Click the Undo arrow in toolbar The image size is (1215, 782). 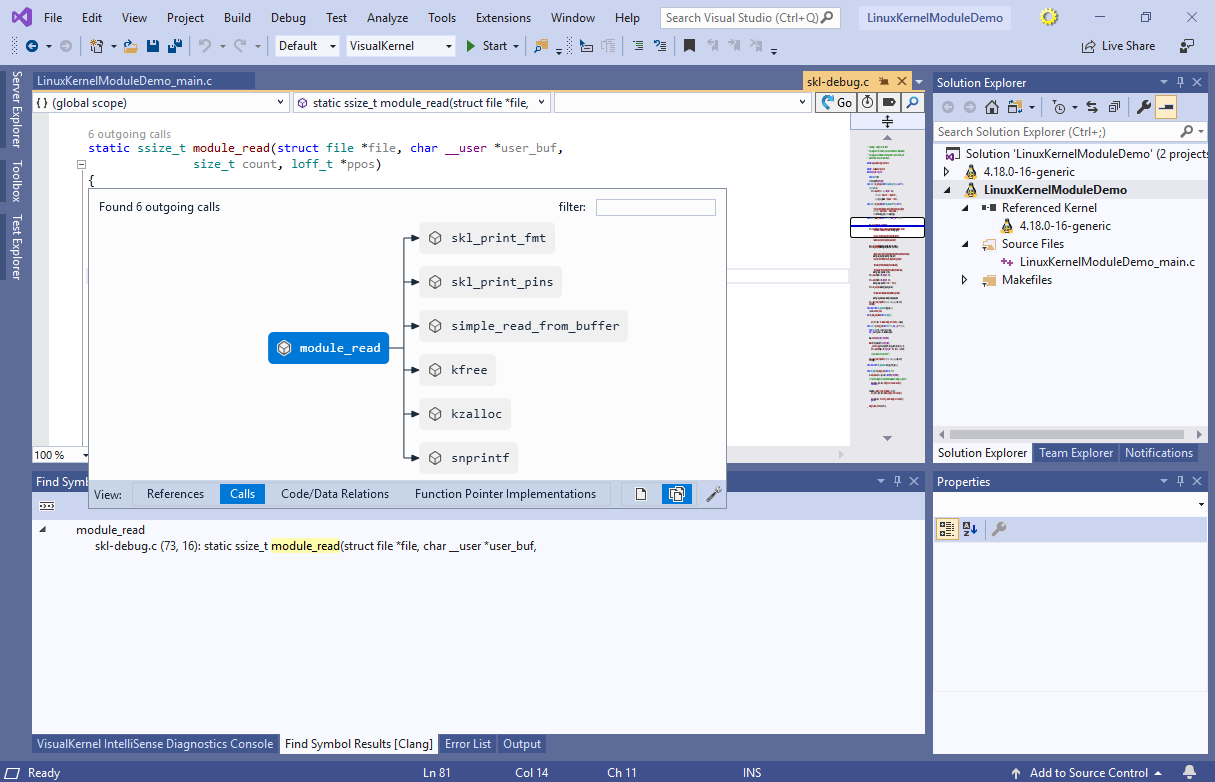click(x=204, y=46)
